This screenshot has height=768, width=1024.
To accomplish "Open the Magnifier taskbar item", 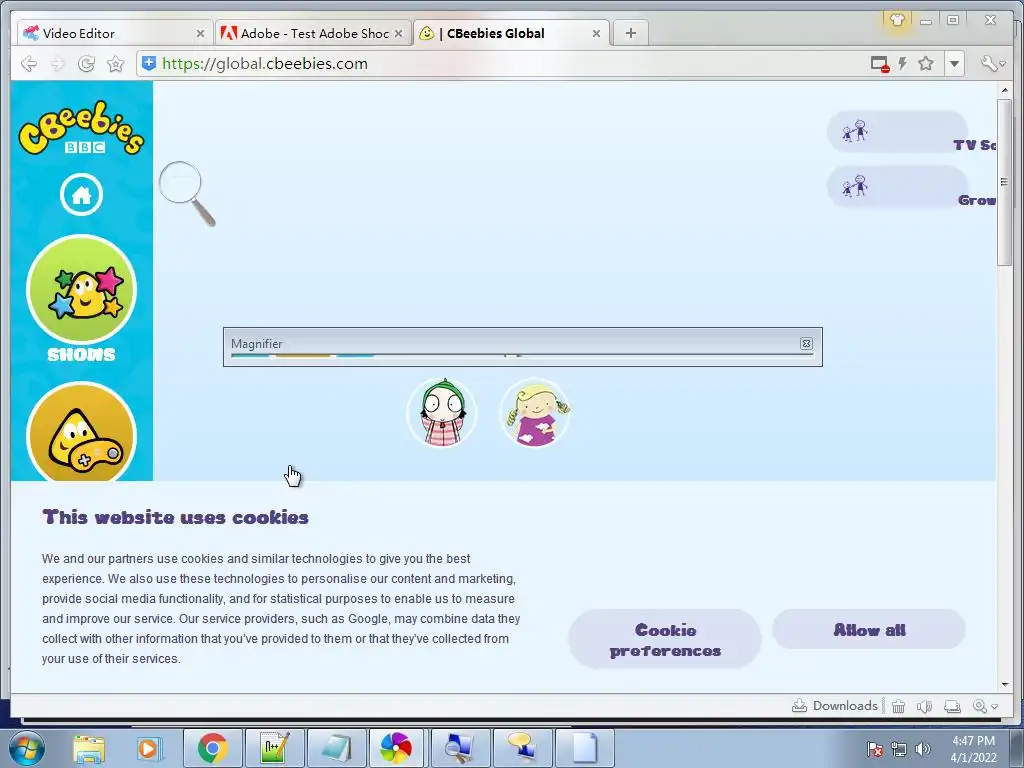I will pos(459,748).
